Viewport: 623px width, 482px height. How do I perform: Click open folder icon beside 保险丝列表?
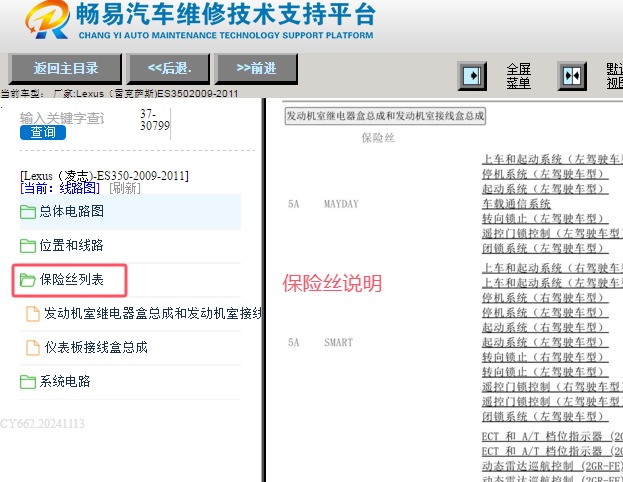(x=28, y=280)
